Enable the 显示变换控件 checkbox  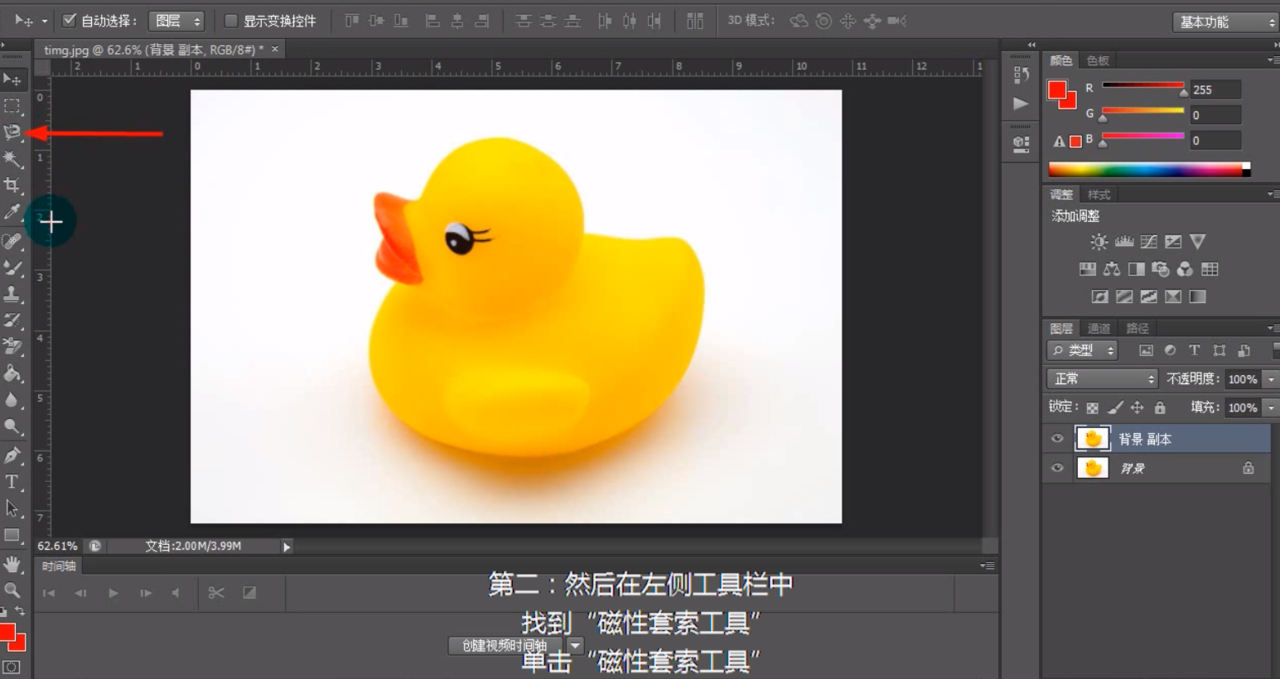point(231,20)
